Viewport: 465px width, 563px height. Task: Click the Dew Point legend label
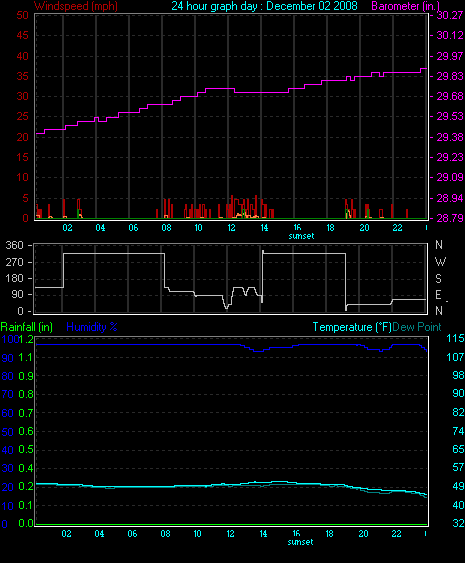click(417, 327)
